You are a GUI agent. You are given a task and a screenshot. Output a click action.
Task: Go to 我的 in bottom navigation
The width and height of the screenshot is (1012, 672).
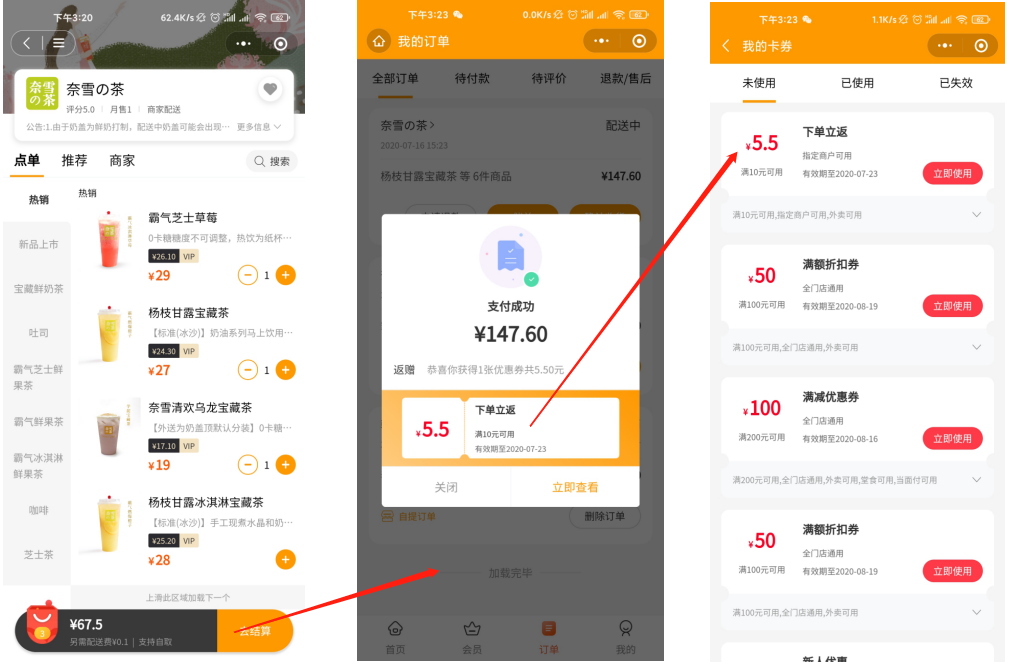625,637
